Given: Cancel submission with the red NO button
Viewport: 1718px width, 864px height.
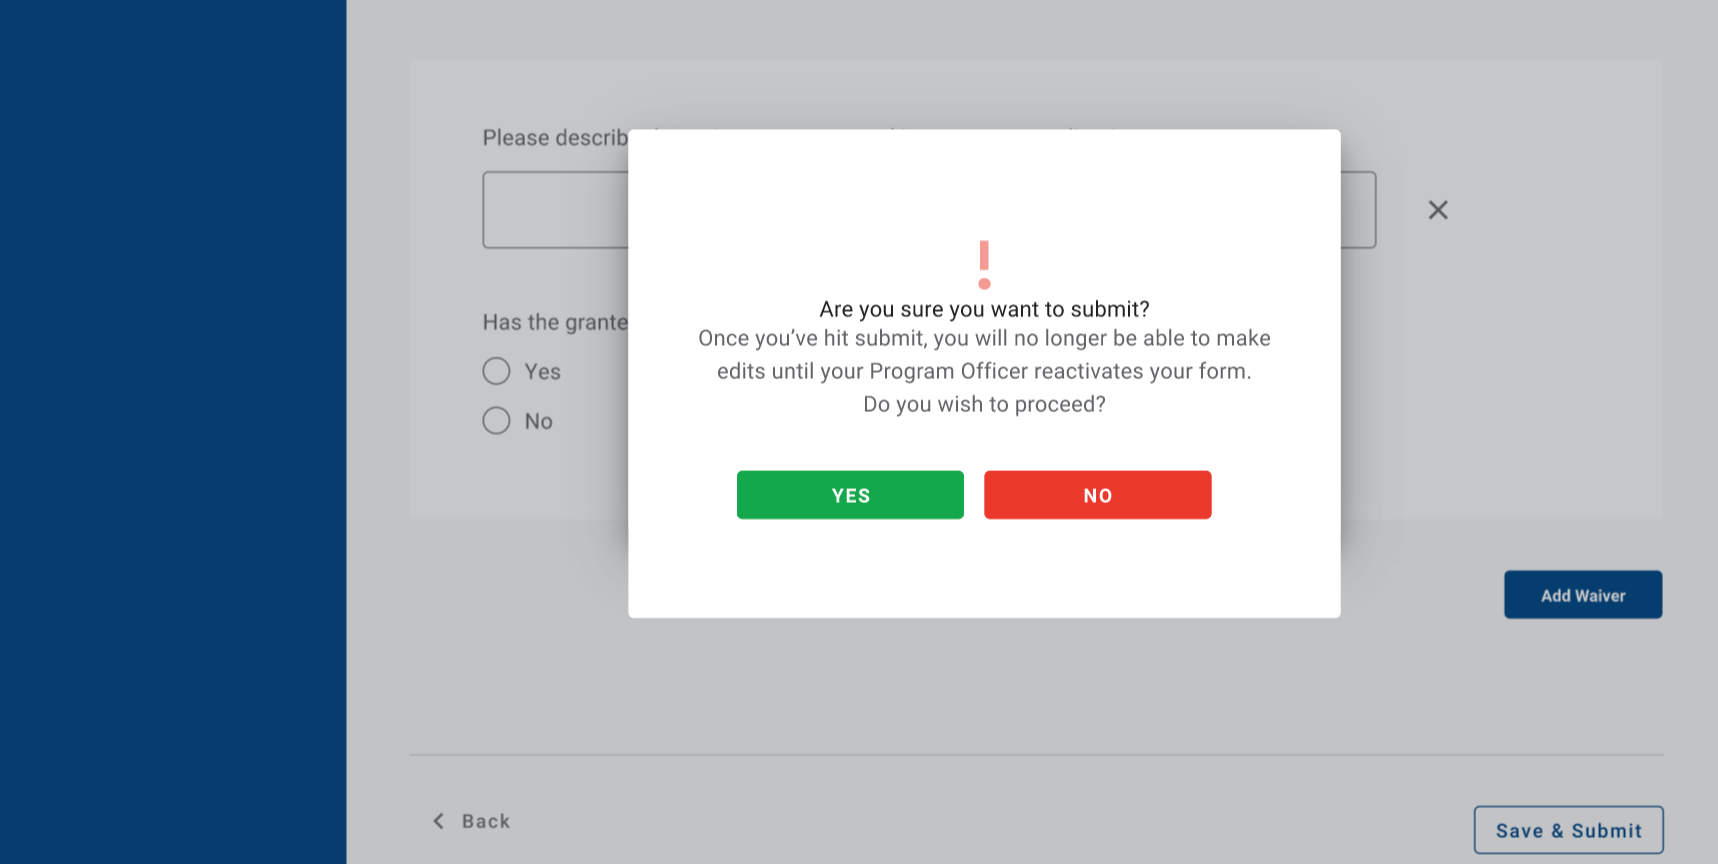Looking at the screenshot, I should pos(1097,495).
